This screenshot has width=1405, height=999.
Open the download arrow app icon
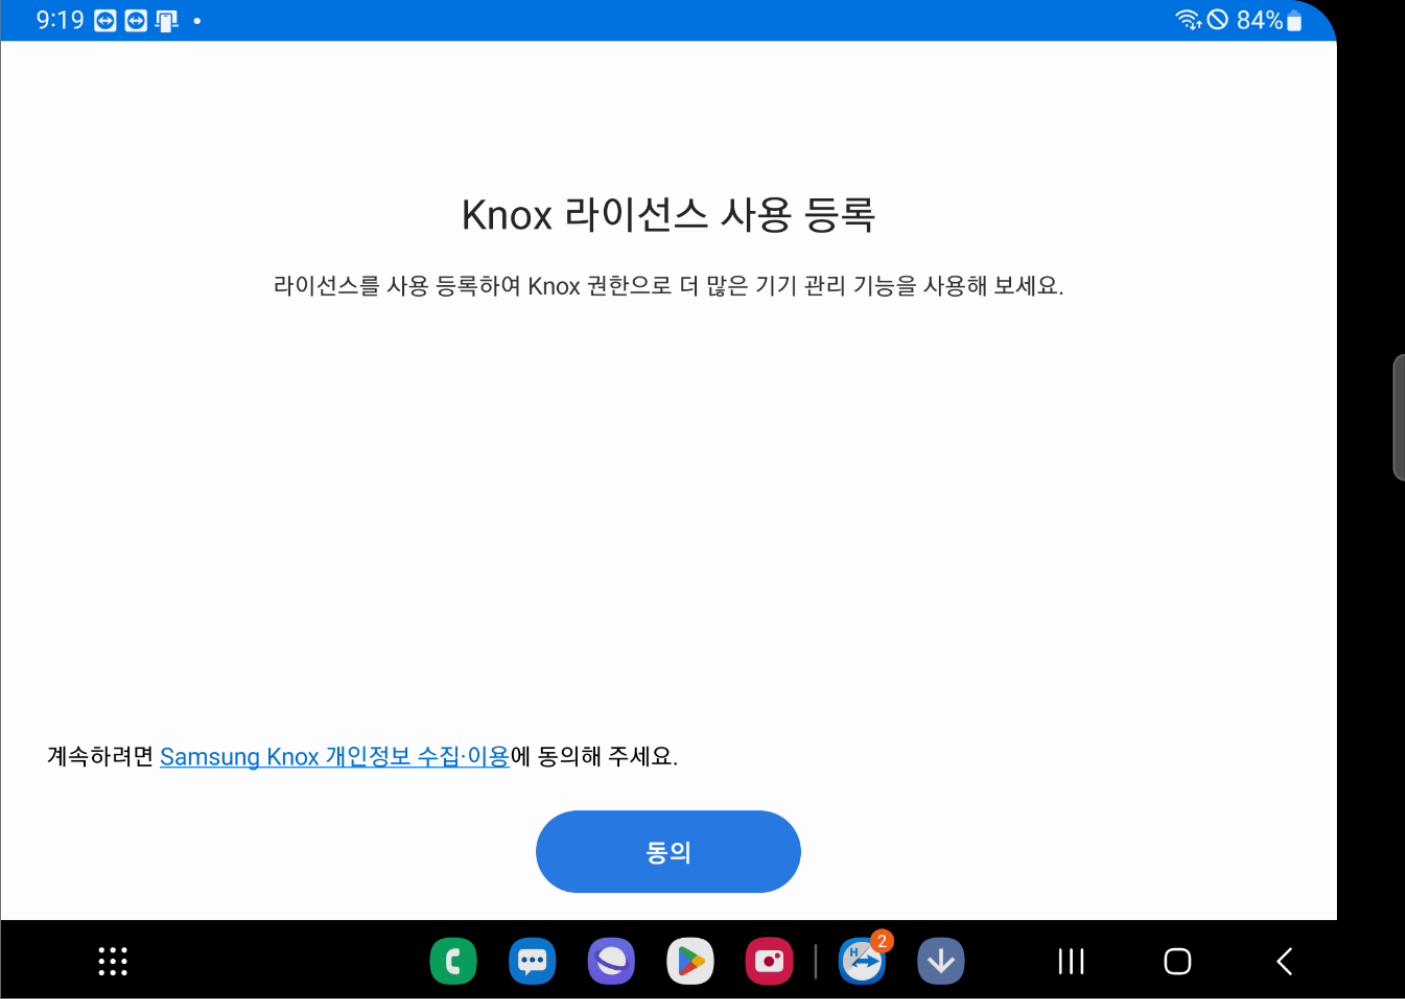coord(941,962)
